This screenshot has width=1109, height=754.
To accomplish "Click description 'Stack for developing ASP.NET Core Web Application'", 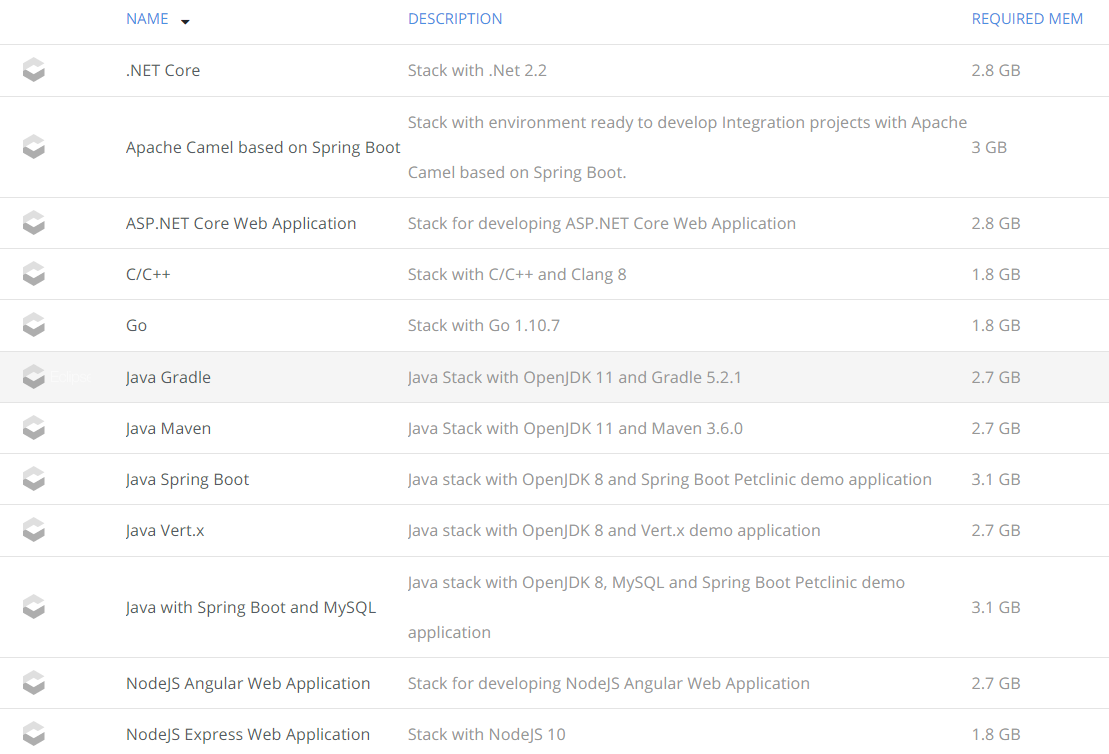I will tap(602, 224).
